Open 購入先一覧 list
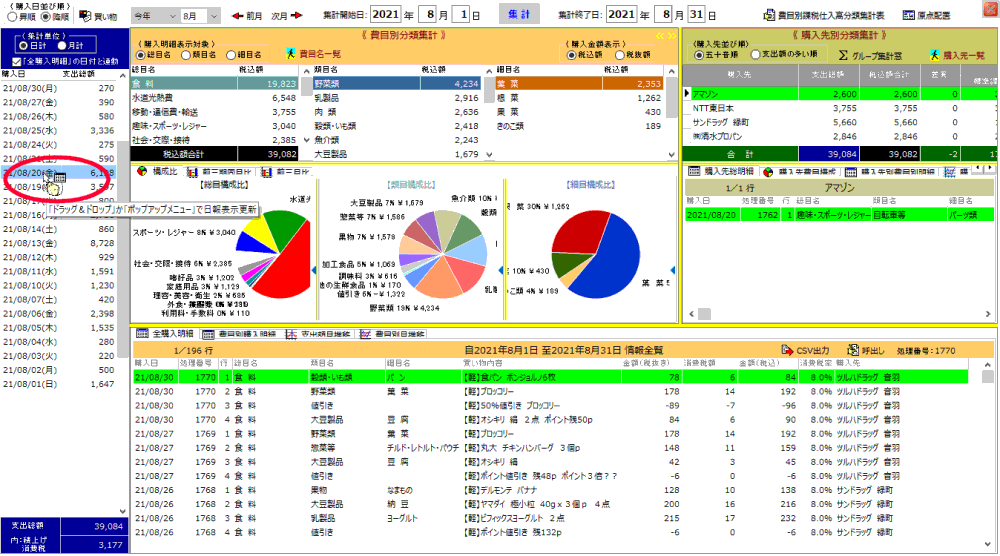The image size is (1000, 556). tap(959, 54)
